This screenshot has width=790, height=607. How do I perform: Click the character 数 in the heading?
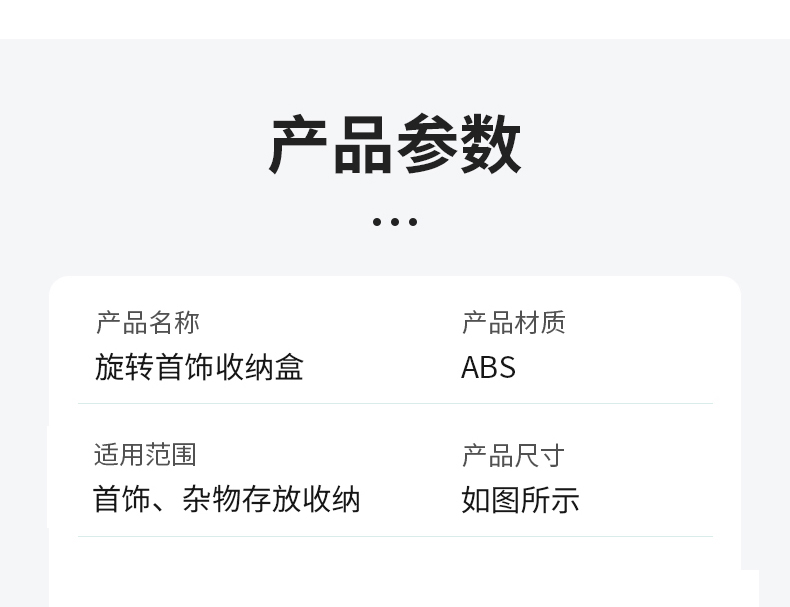click(491, 144)
